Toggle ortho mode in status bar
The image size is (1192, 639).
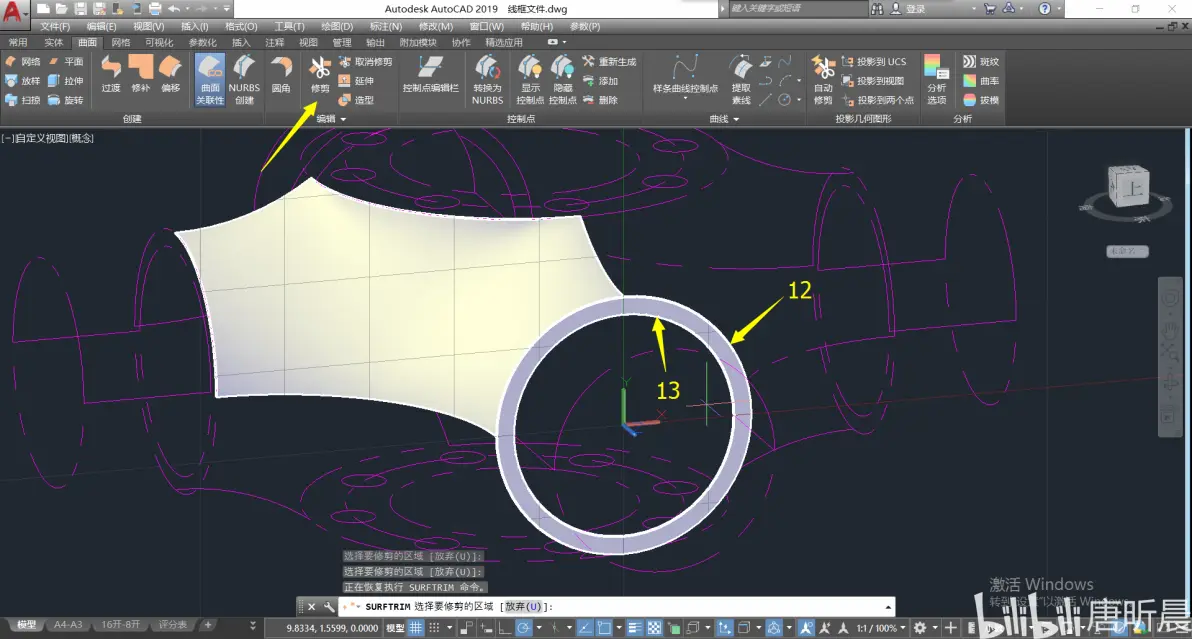[x=505, y=628]
